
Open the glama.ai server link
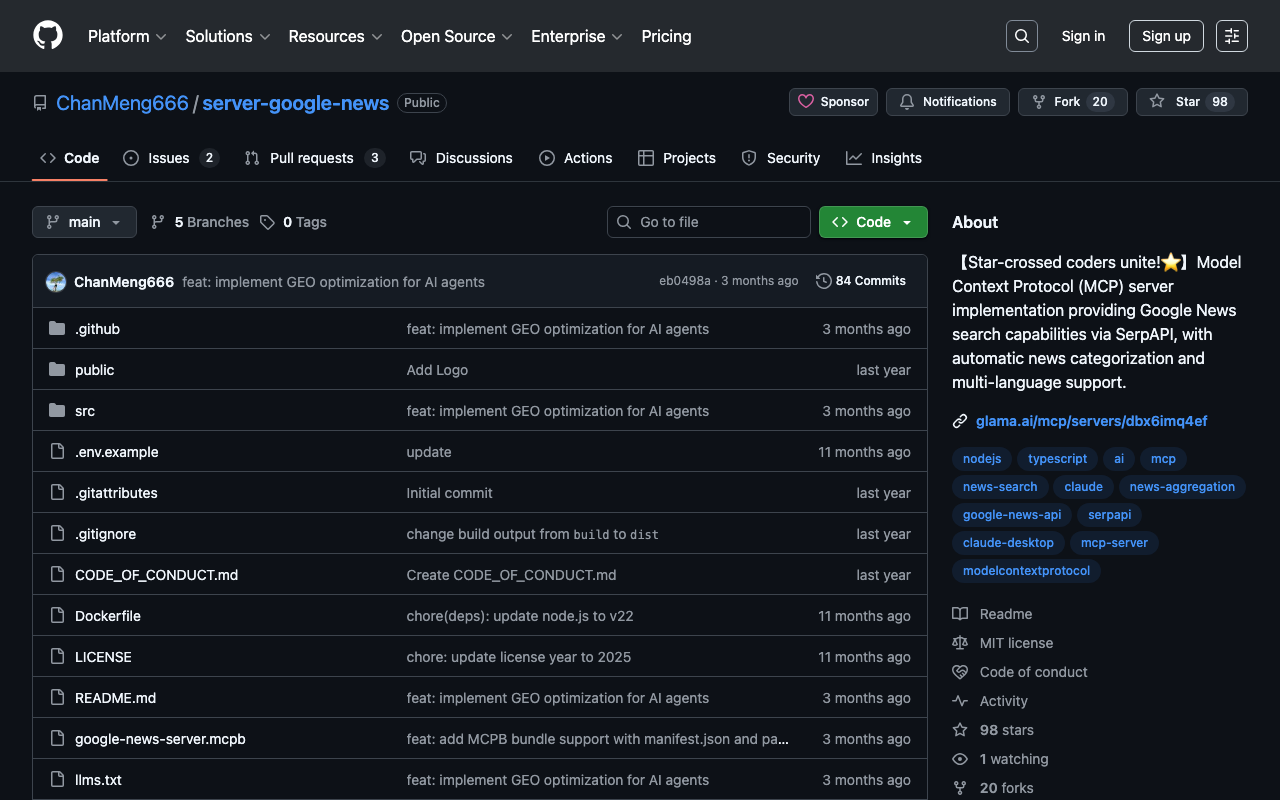click(x=1091, y=421)
